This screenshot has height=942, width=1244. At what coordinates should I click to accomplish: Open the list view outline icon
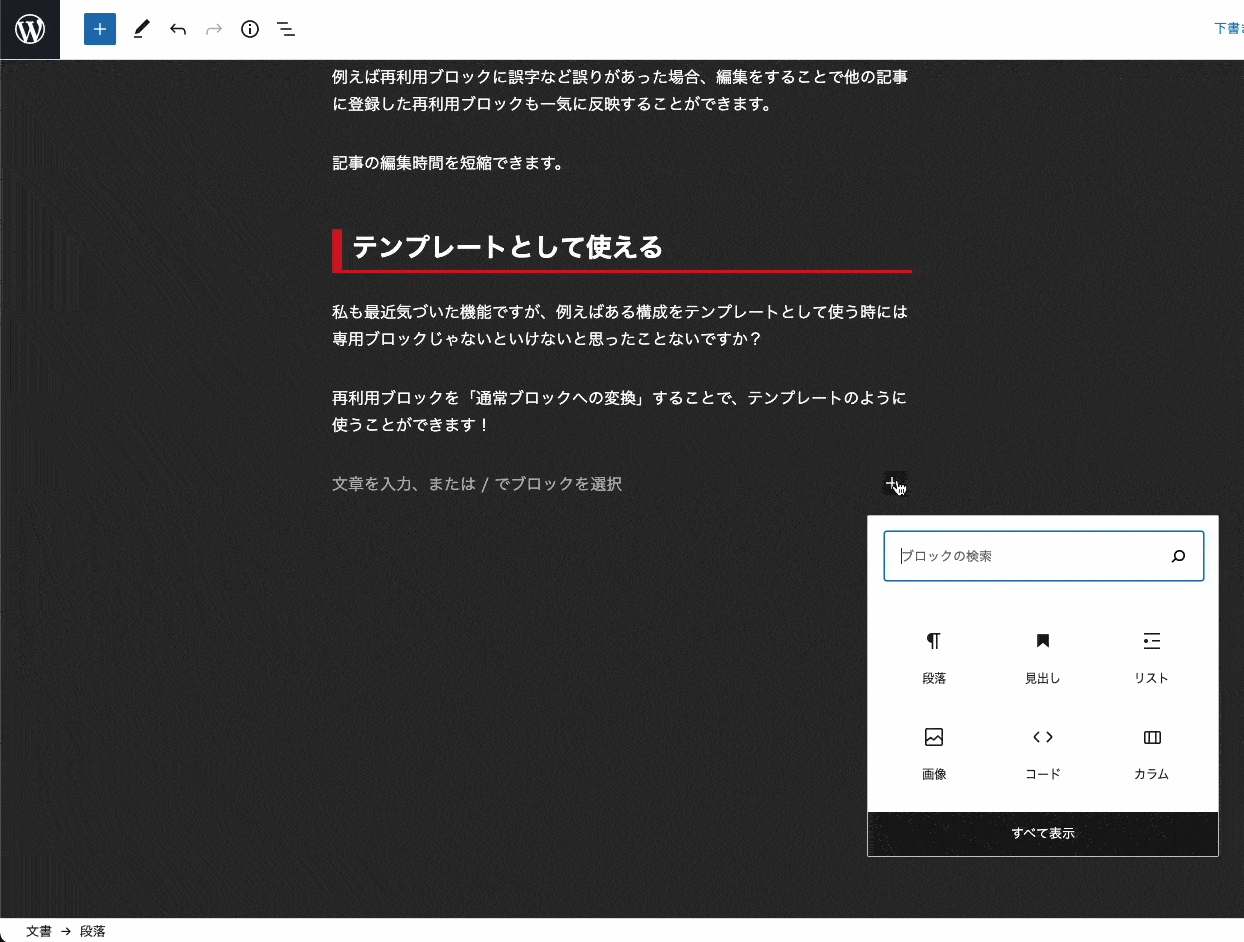[x=286, y=30]
